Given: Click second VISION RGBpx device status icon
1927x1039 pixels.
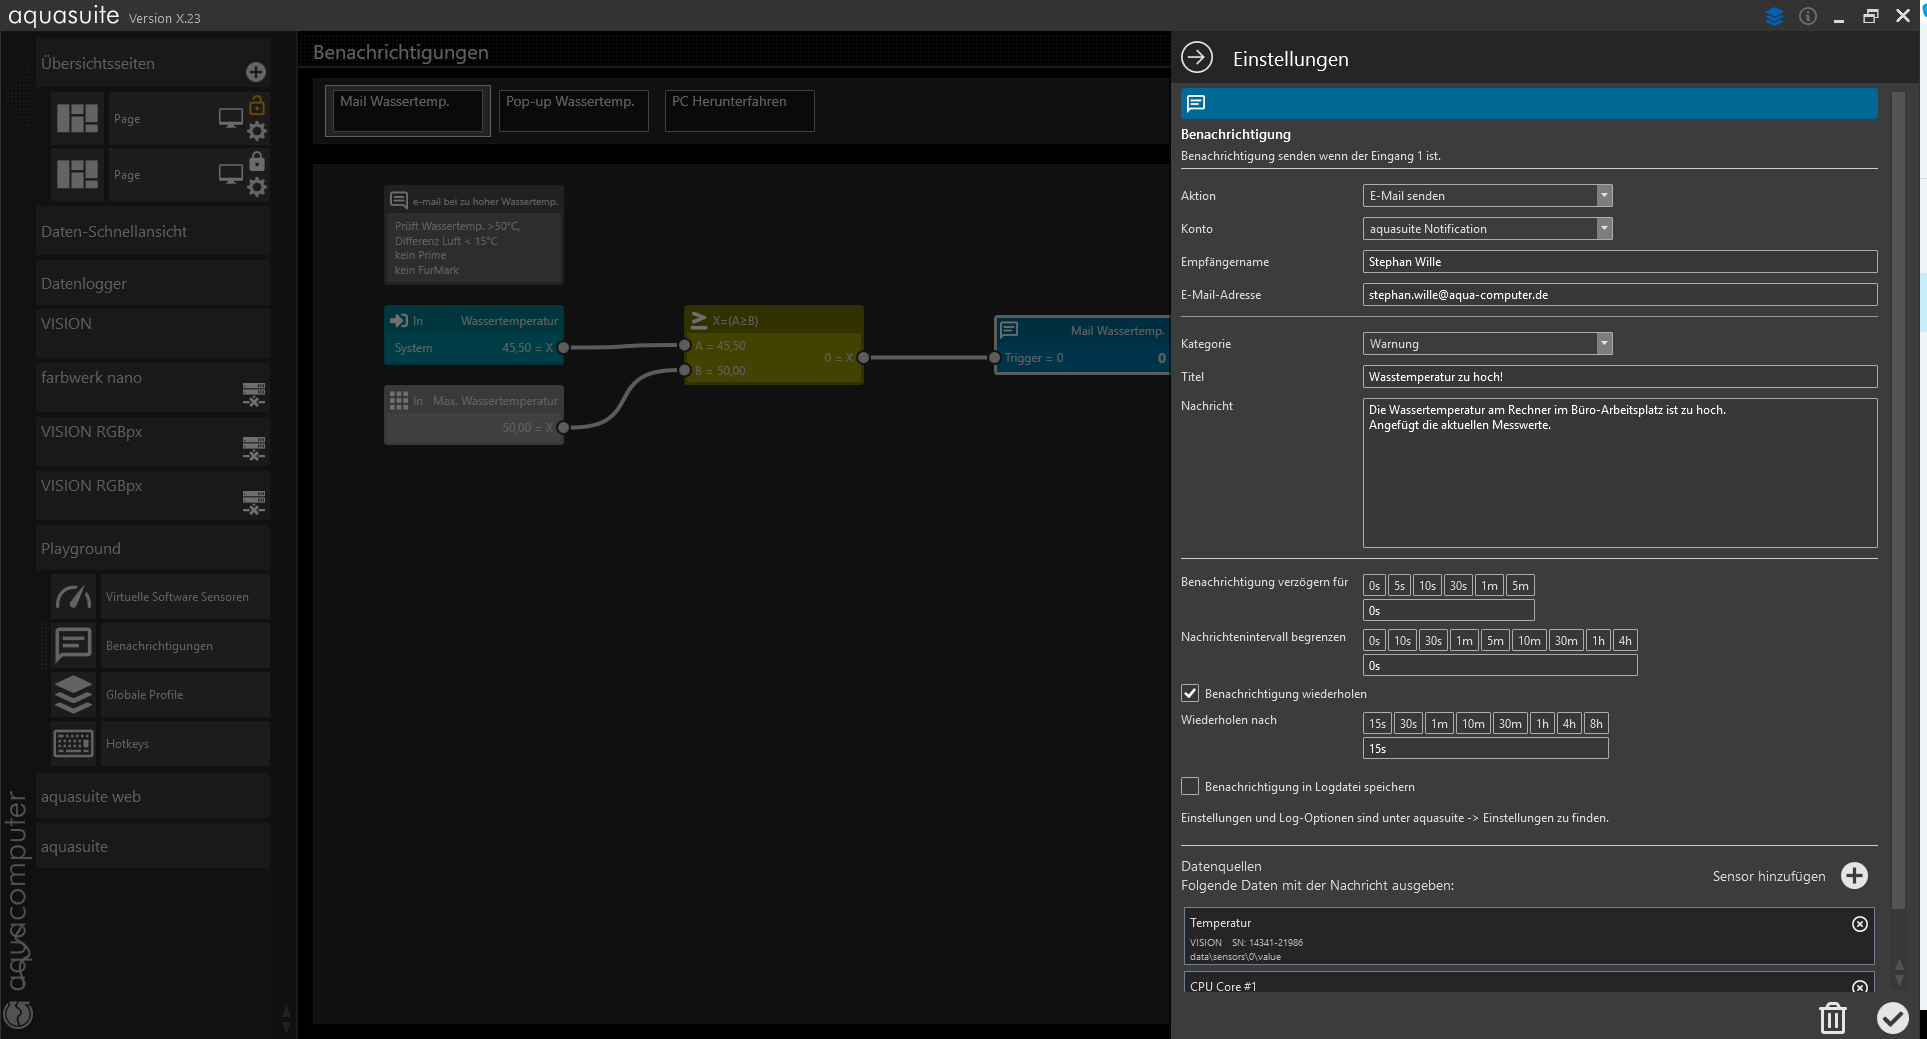Looking at the screenshot, I should (x=254, y=502).
